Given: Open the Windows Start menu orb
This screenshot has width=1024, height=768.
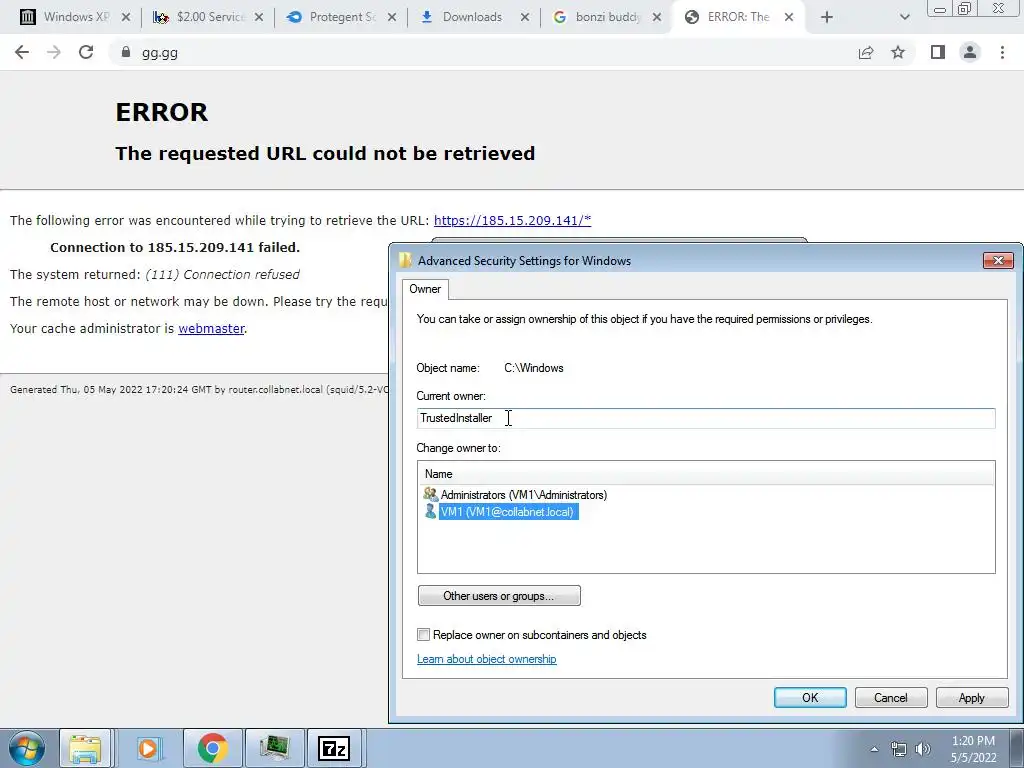Looking at the screenshot, I should [26, 748].
